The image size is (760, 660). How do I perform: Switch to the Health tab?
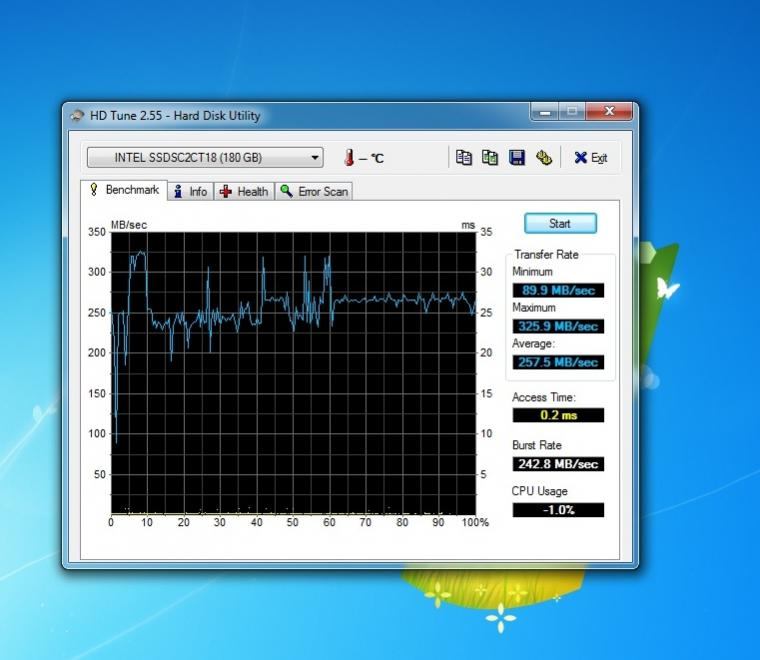pos(244,191)
